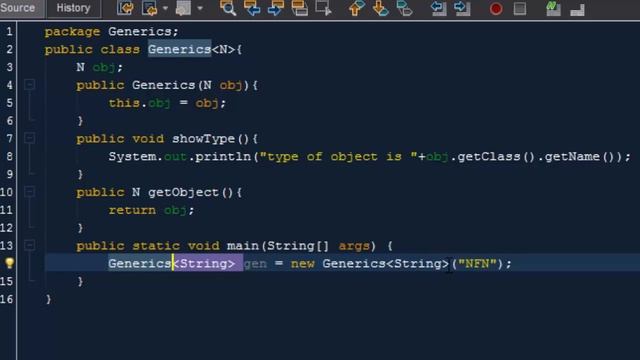This screenshot has width=640, height=360.
Task: Collapse the getObject method fold
Action: pos(29,191)
